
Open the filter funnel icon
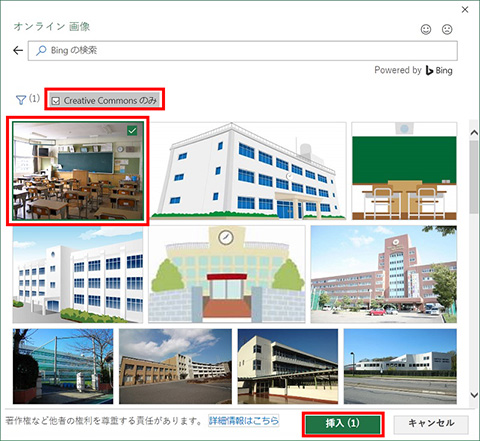pos(21,100)
